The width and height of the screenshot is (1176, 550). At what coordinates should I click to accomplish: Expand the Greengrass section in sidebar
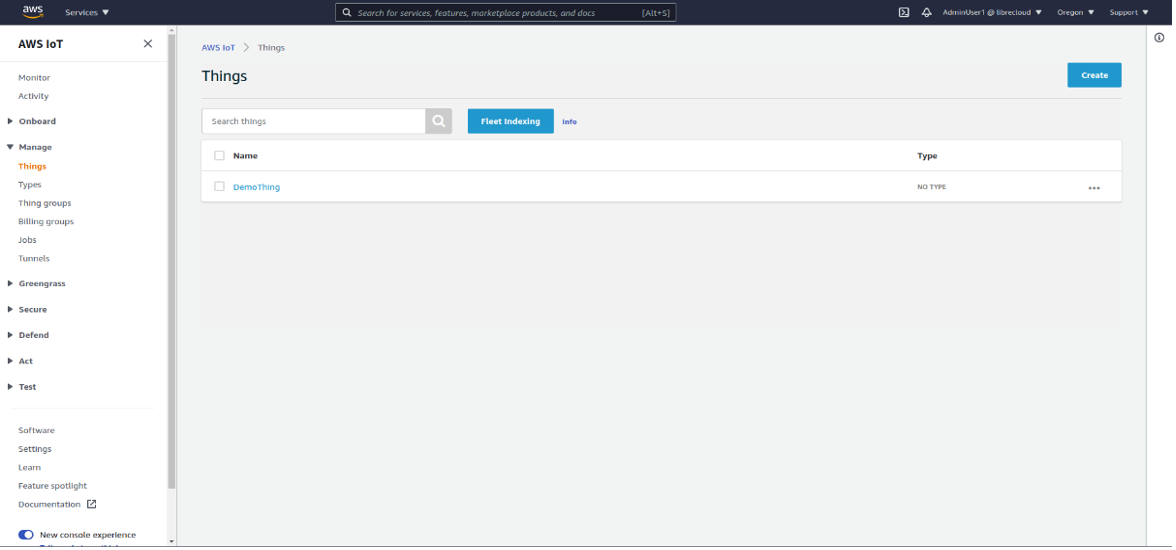click(41, 284)
